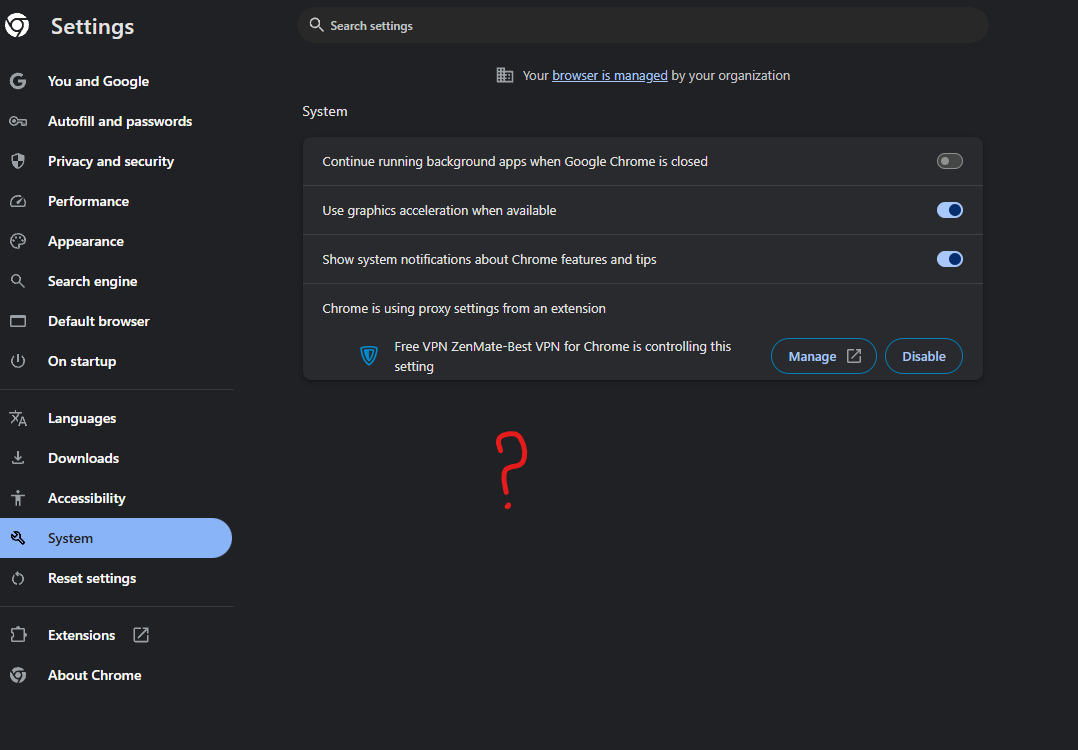This screenshot has width=1078, height=750.
Task: Click the download arrow icon for Downloads
Action: pos(18,458)
